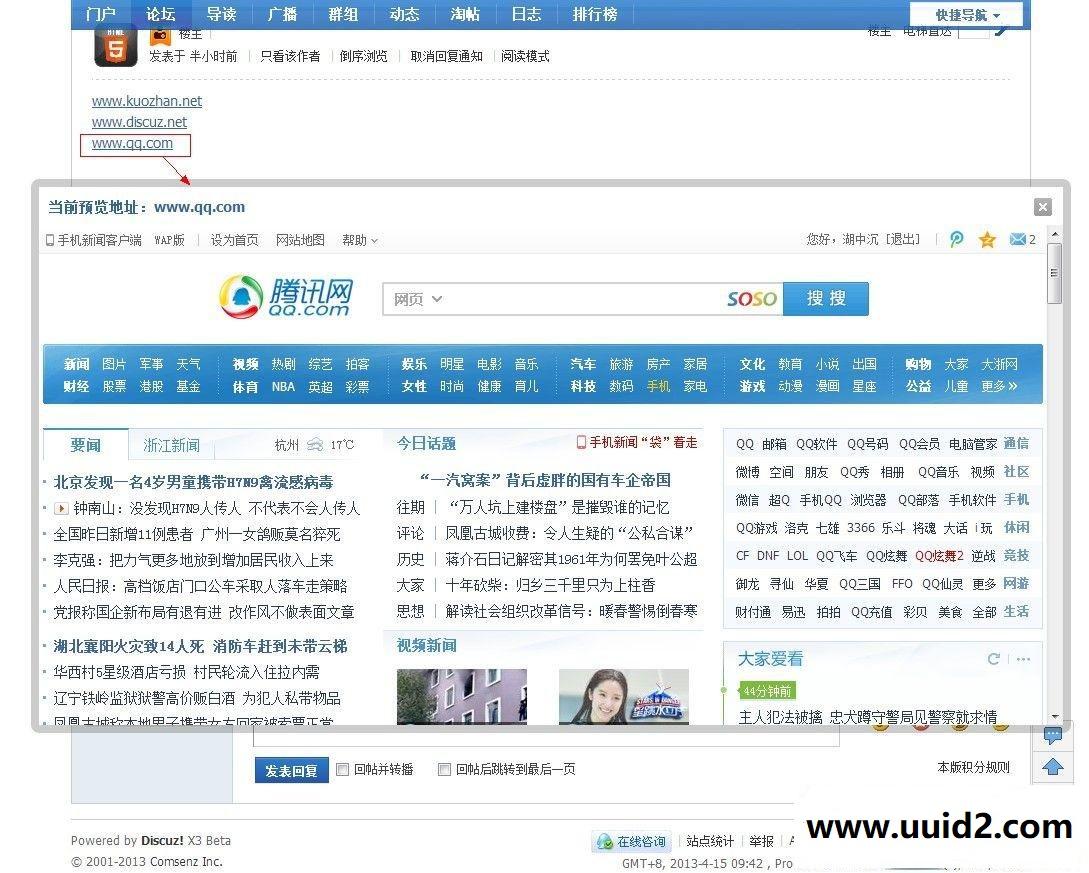Click the favorite star icon
1089x873 pixels.
coord(987,239)
